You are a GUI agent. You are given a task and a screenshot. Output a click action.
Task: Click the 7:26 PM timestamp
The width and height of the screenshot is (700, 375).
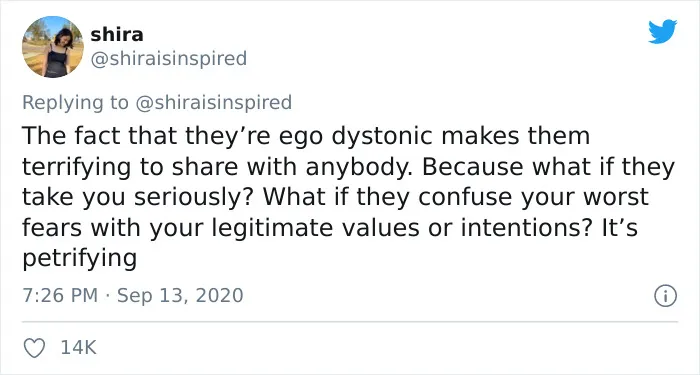pos(60,296)
